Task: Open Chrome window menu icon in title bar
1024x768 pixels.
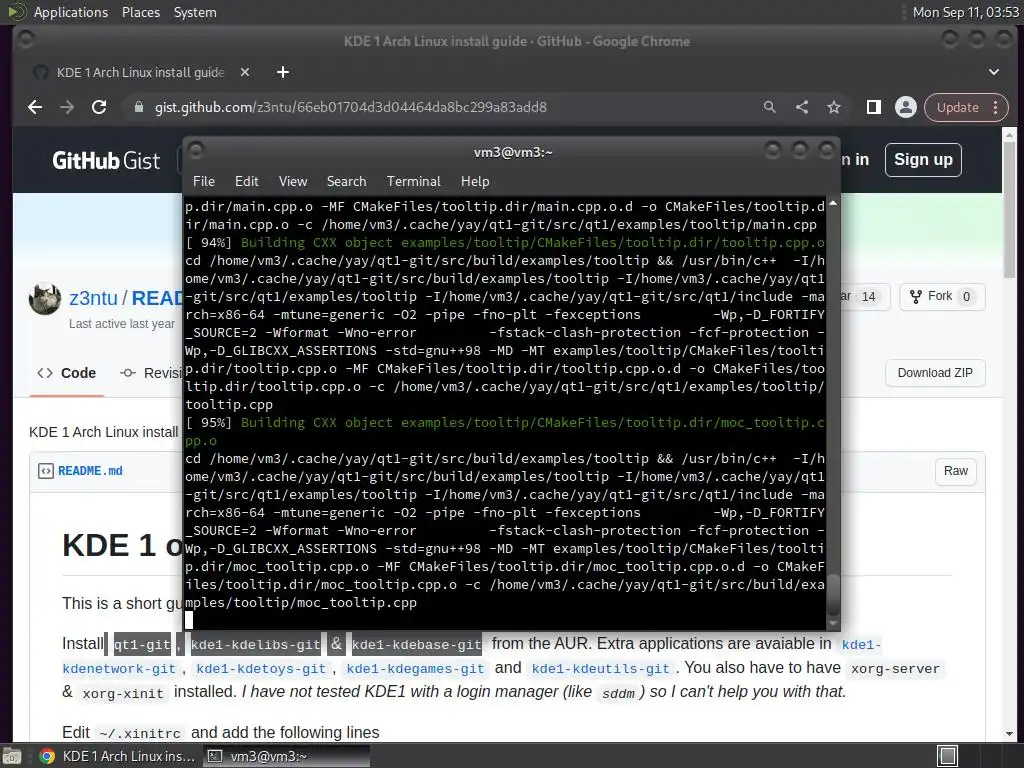Action: (x=26, y=40)
